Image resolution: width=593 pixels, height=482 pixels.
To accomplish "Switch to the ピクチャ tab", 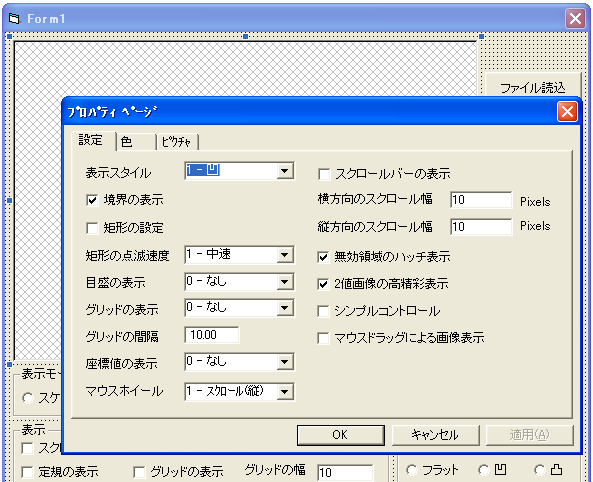I will pyautogui.click(x=177, y=142).
